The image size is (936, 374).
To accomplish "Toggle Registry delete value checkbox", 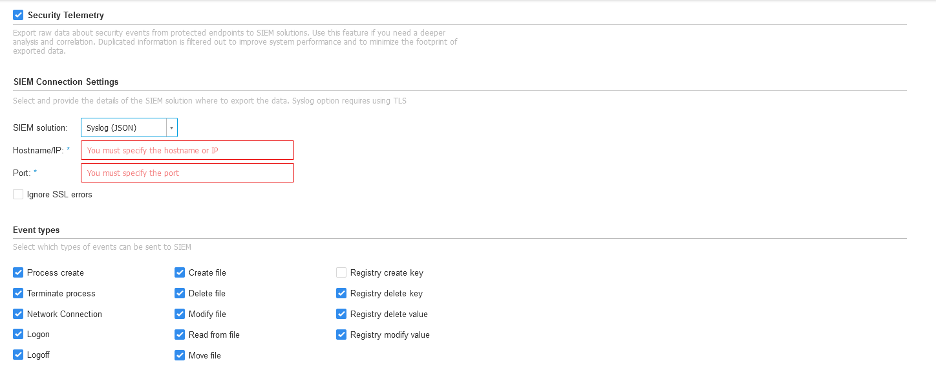I will (341, 314).
